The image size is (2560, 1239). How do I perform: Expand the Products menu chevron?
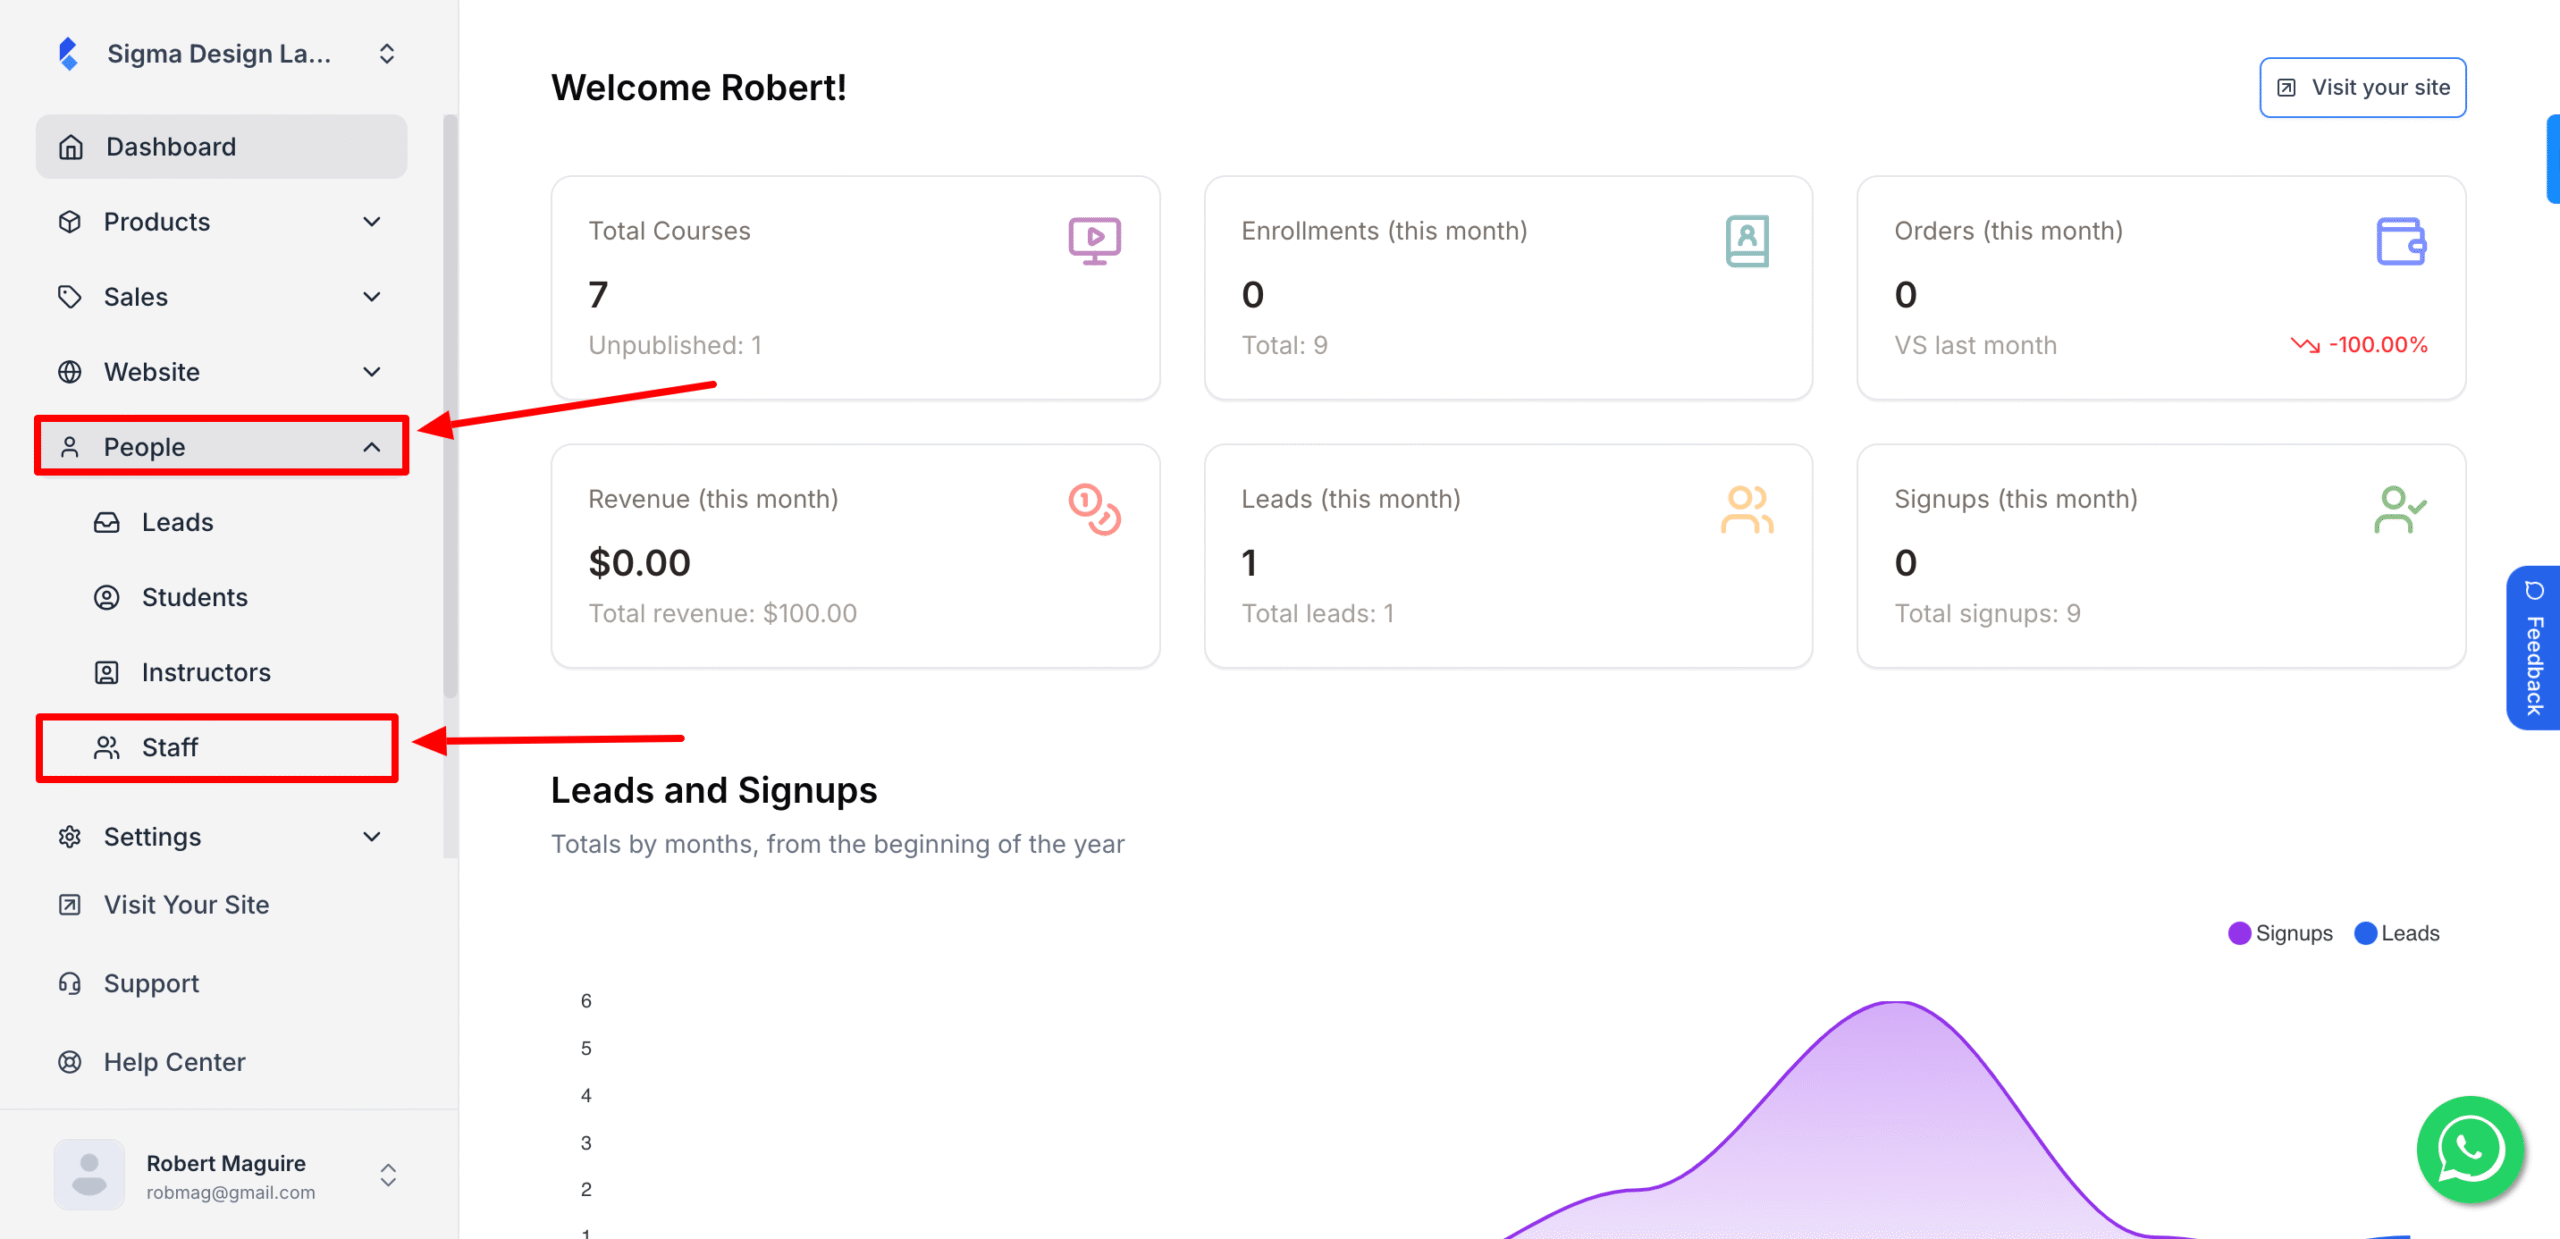point(372,222)
